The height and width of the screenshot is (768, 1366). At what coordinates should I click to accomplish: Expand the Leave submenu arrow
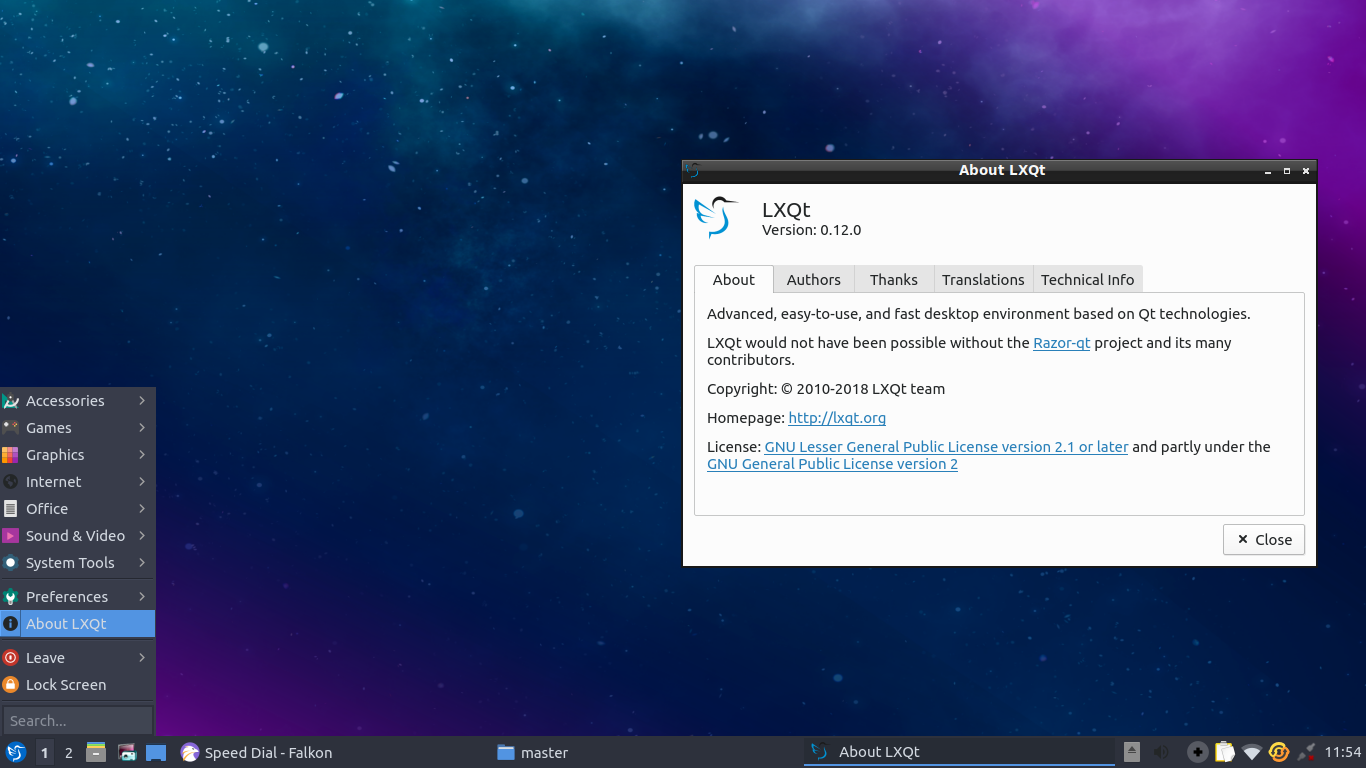tap(142, 658)
